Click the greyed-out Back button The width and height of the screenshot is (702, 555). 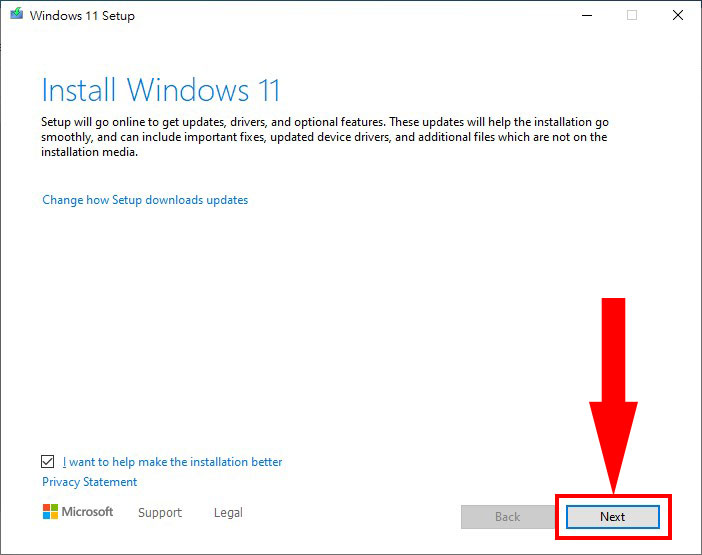point(508,517)
